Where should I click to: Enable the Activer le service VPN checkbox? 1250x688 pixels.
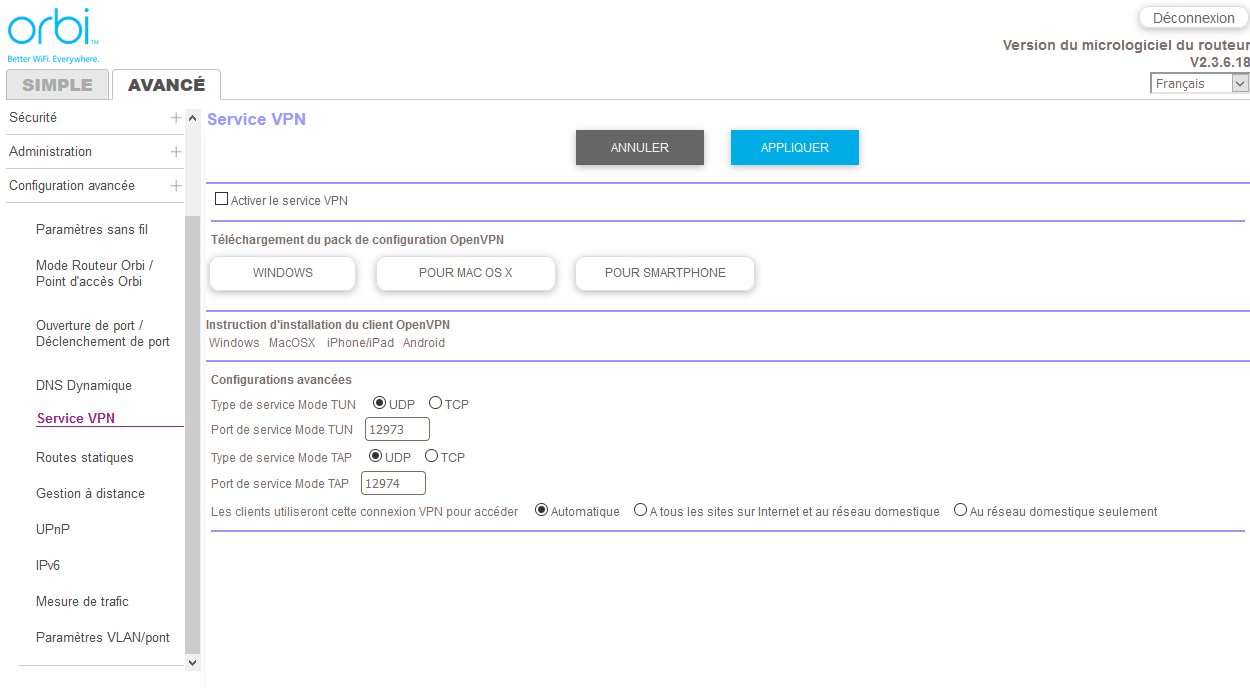(222, 199)
